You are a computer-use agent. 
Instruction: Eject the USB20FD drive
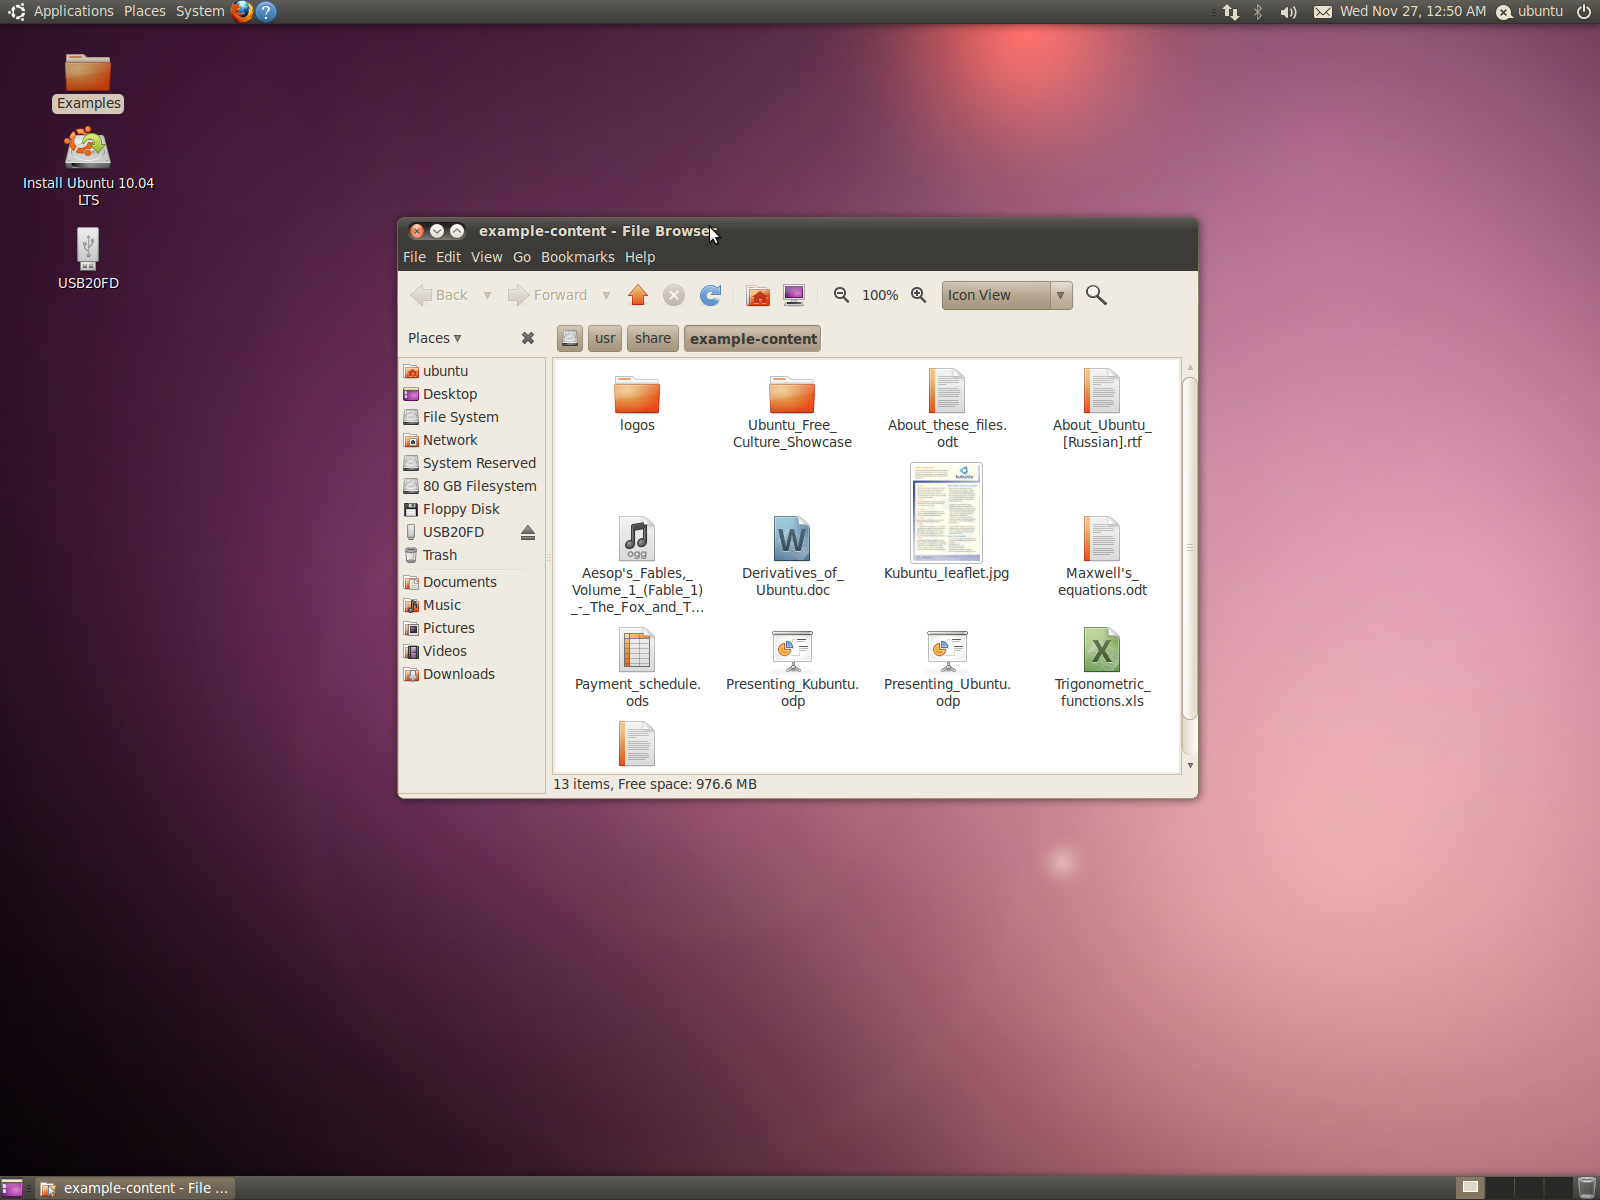click(528, 532)
